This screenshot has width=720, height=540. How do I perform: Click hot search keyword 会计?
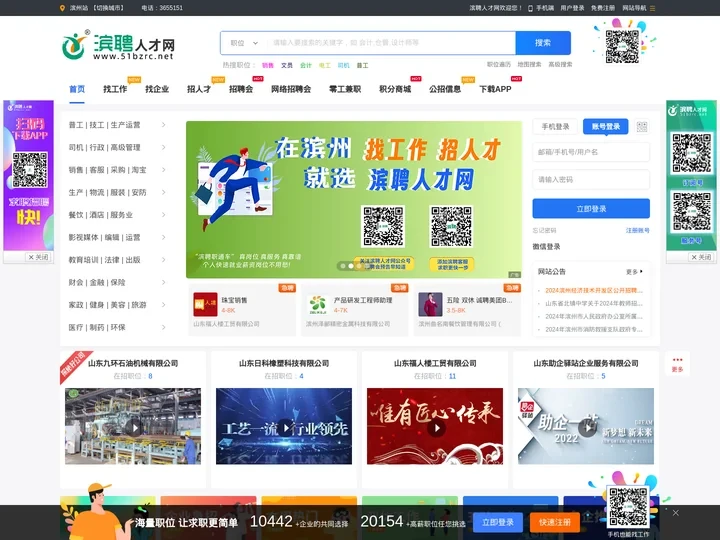click(306, 65)
